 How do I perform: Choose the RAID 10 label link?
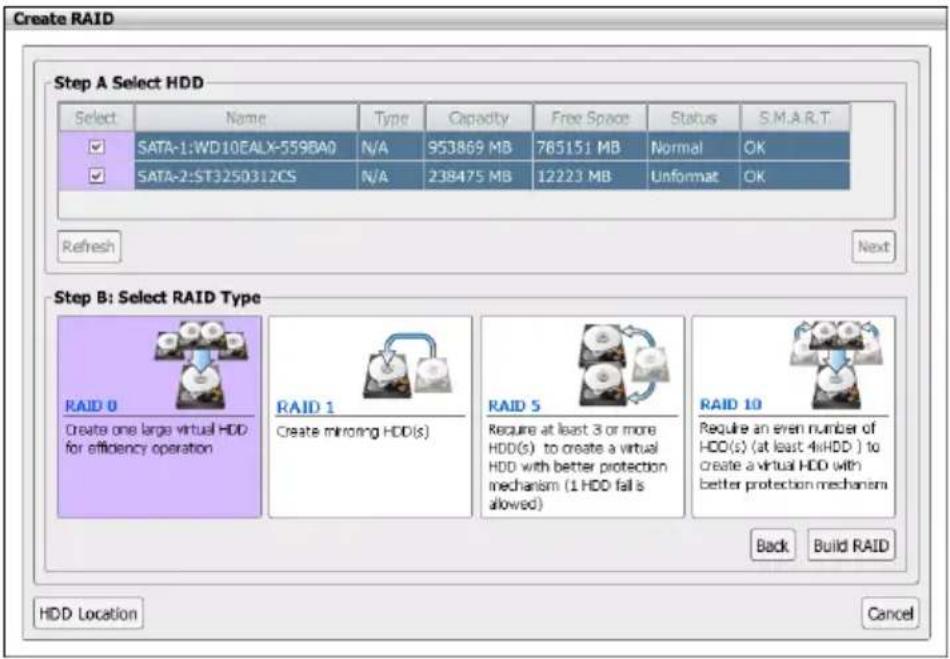[731, 405]
